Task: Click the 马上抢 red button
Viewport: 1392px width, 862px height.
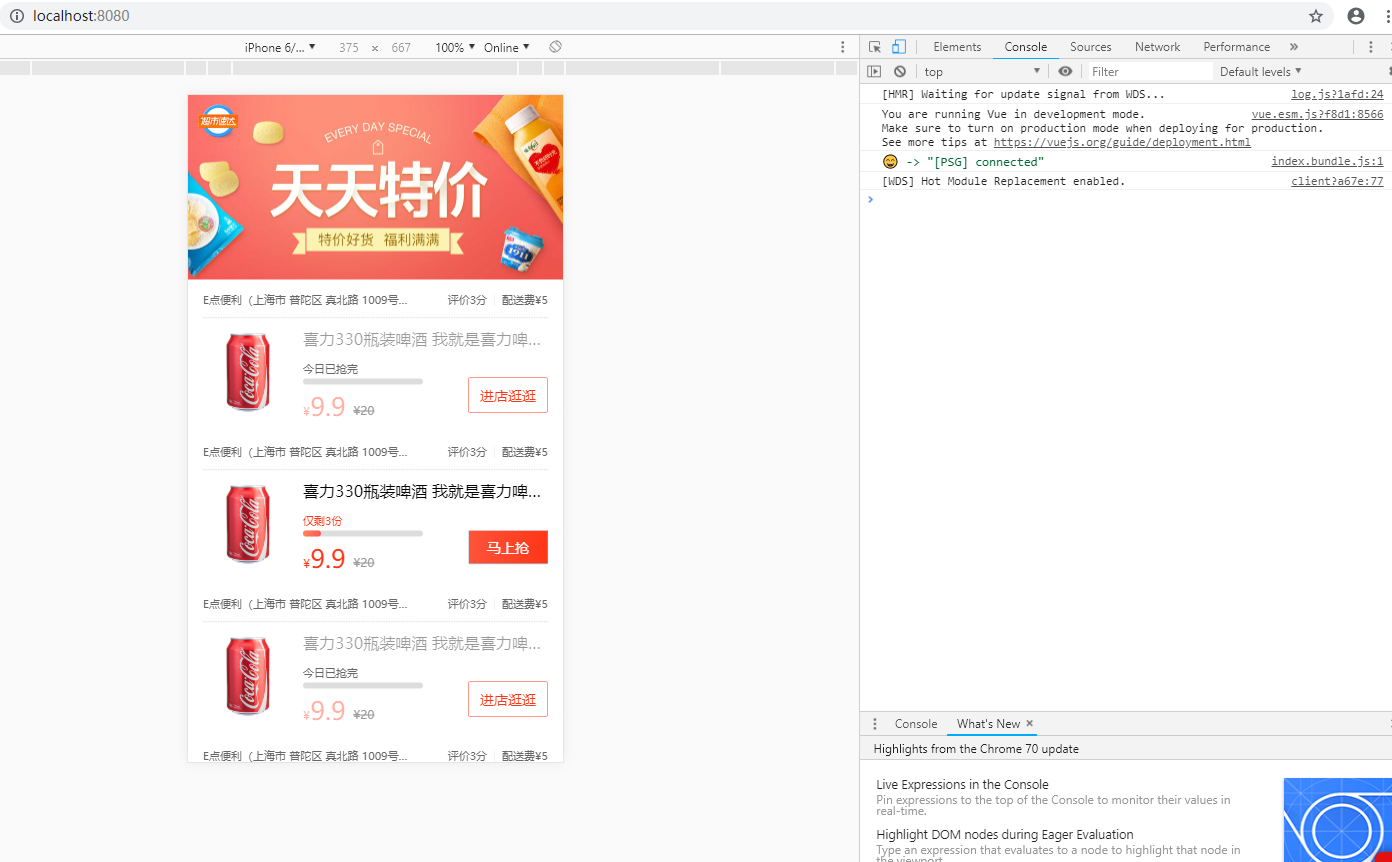Action: pyautogui.click(x=508, y=547)
